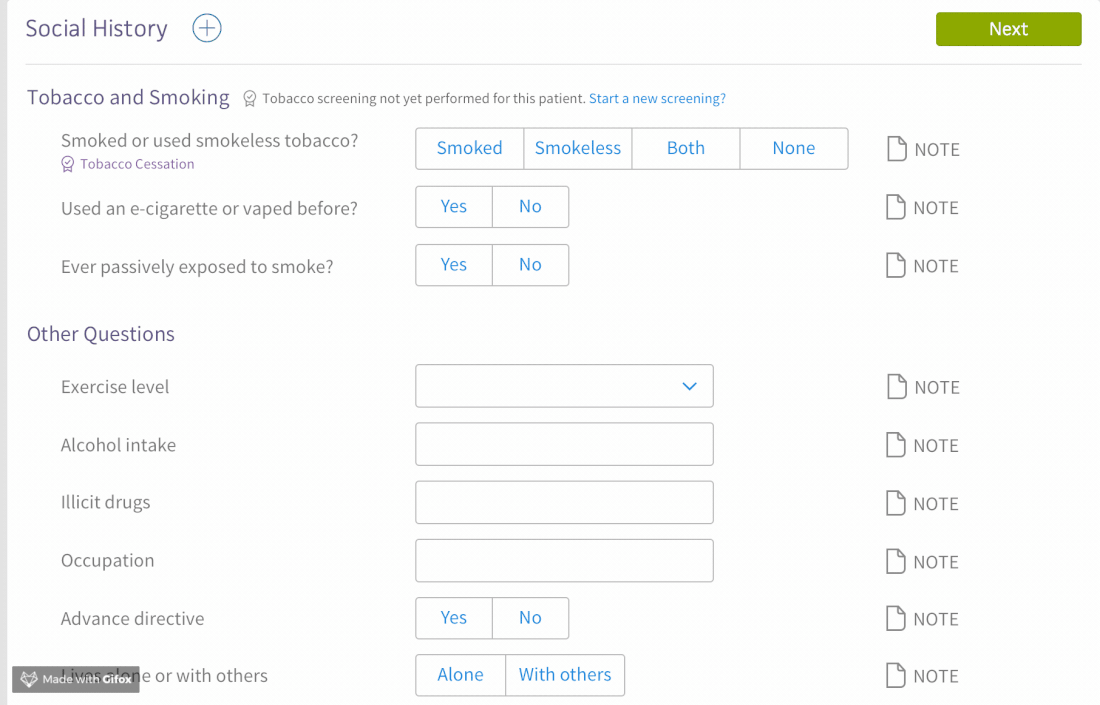This screenshot has width=1100, height=705.
Task: Open the NOTE icon for Occupation
Action: pos(896,561)
